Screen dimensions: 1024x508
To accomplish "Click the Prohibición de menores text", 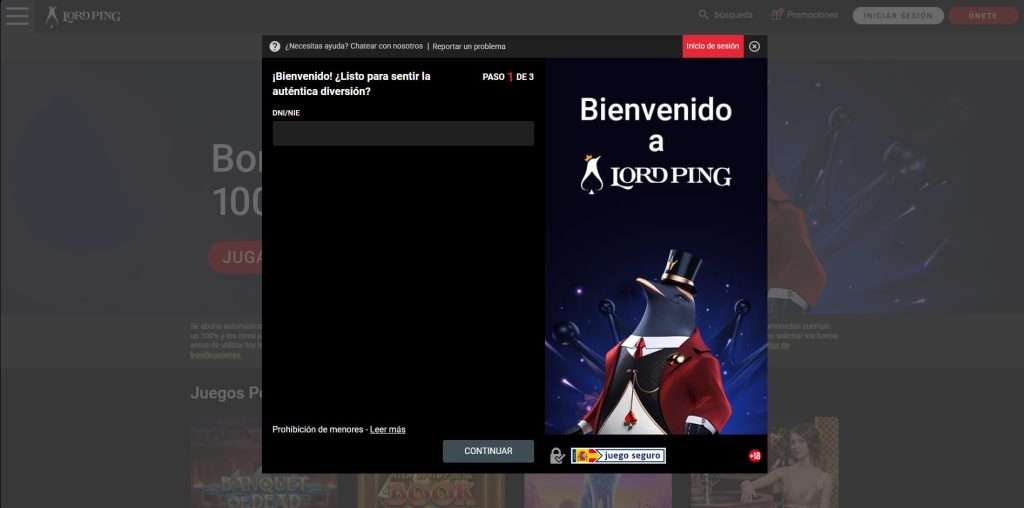I will [x=317, y=429].
